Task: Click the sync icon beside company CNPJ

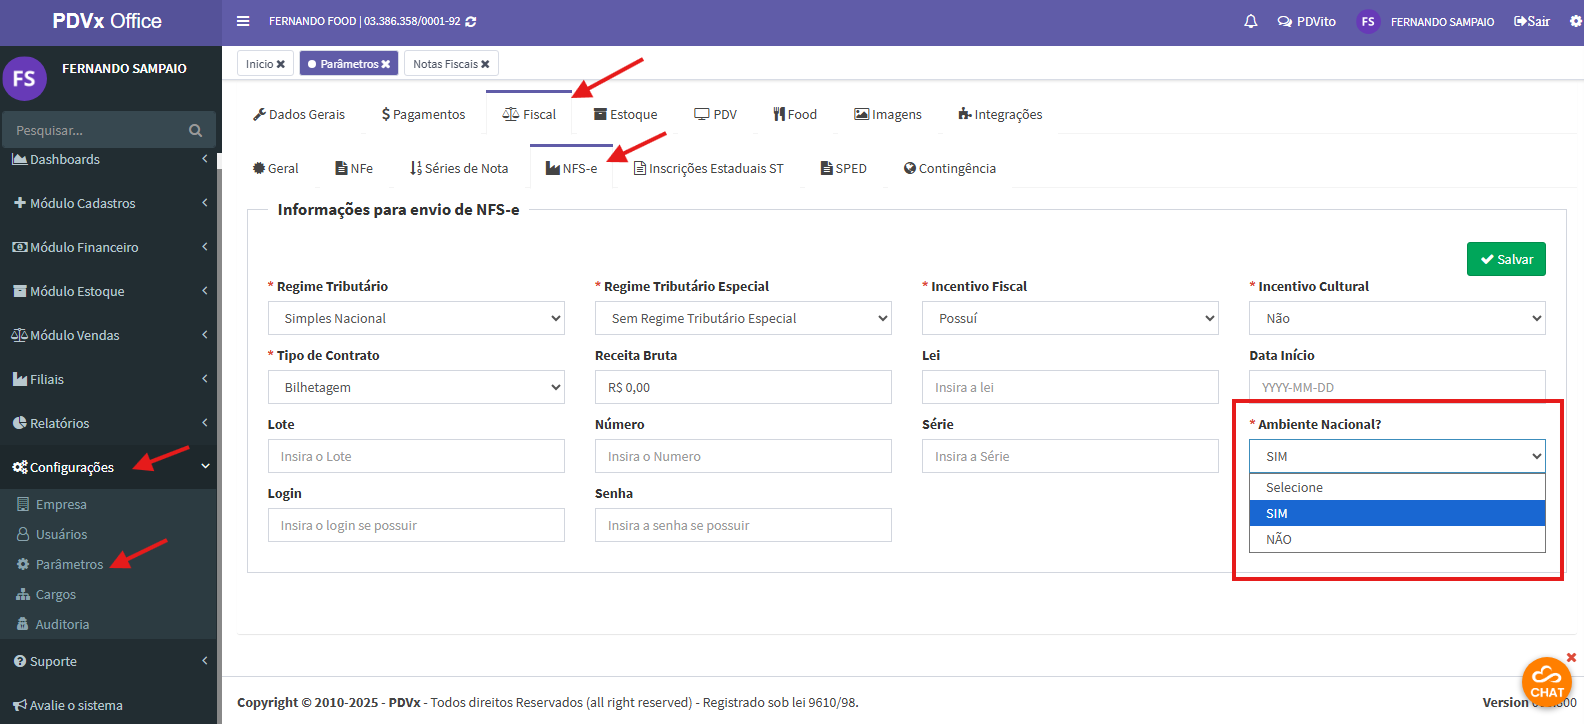Action: (x=471, y=21)
